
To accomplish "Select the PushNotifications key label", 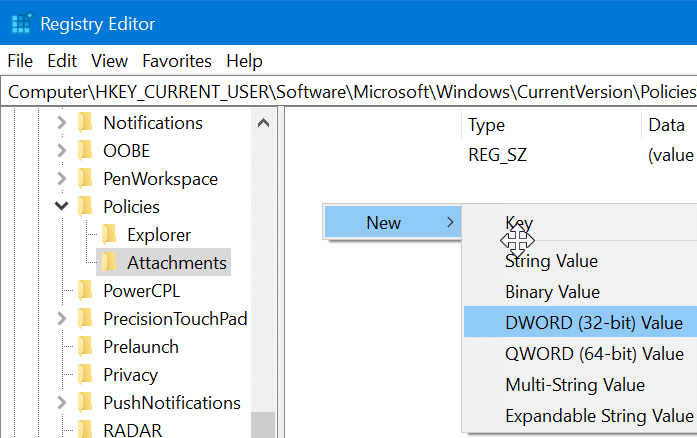I will click(x=172, y=403).
